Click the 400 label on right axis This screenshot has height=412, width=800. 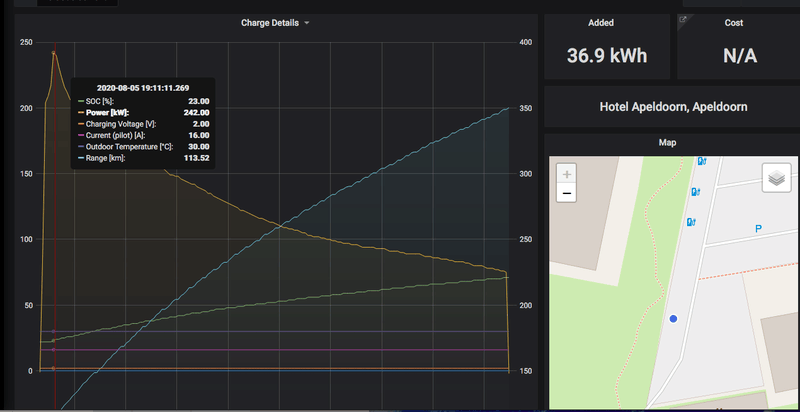(525, 42)
